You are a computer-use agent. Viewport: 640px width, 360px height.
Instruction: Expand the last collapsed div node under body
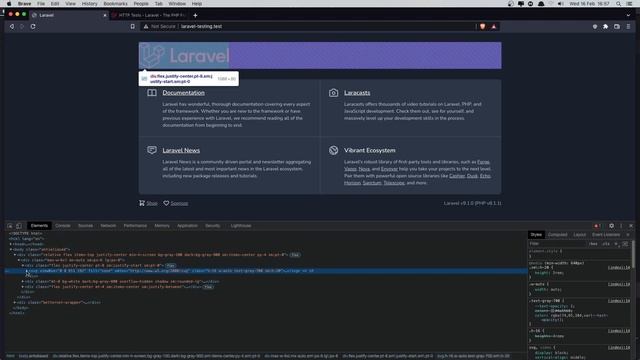pyautogui.click(x=15, y=302)
